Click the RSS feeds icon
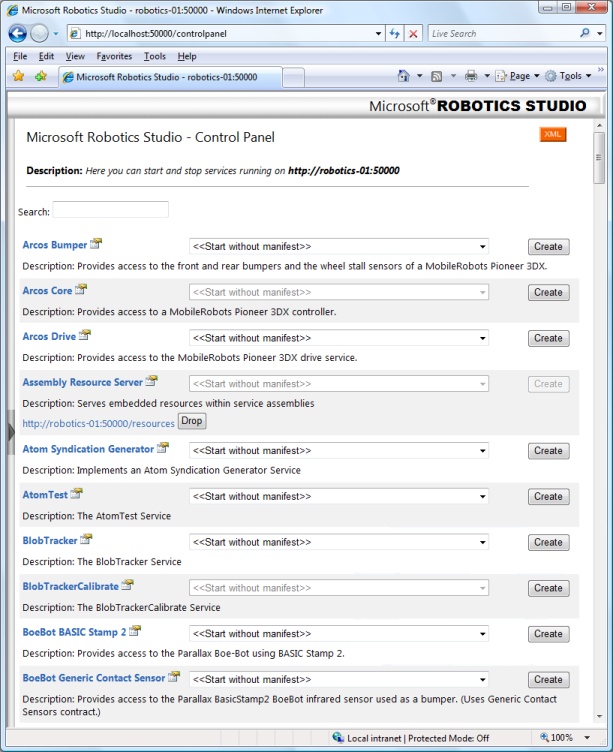The height and width of the screenshot is (752, 613). point(436,76)
